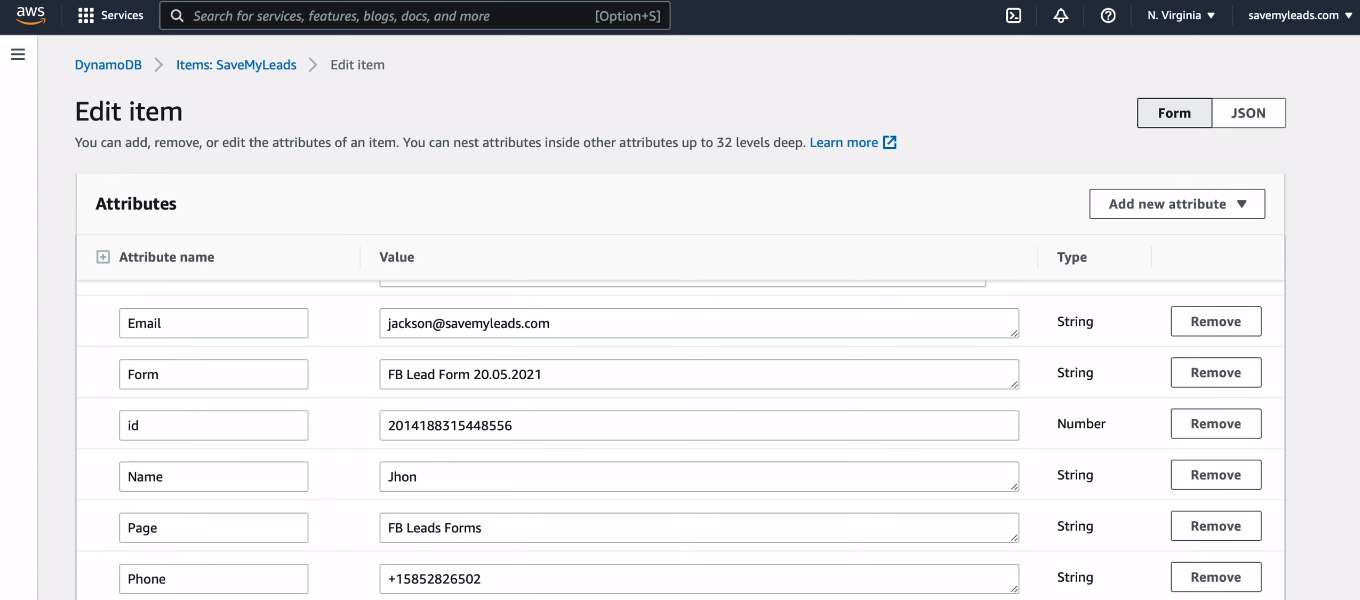The width and height of the screenshot is (1360, 600).
Task: Open the AWS home logo
Action: click(x=31, y=15)
